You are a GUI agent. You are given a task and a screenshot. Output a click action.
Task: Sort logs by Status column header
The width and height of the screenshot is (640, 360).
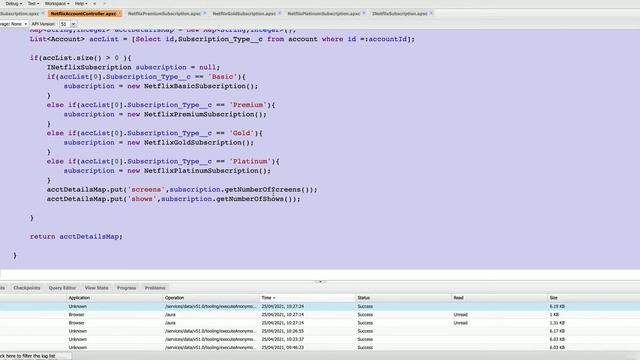coord(403,298)
